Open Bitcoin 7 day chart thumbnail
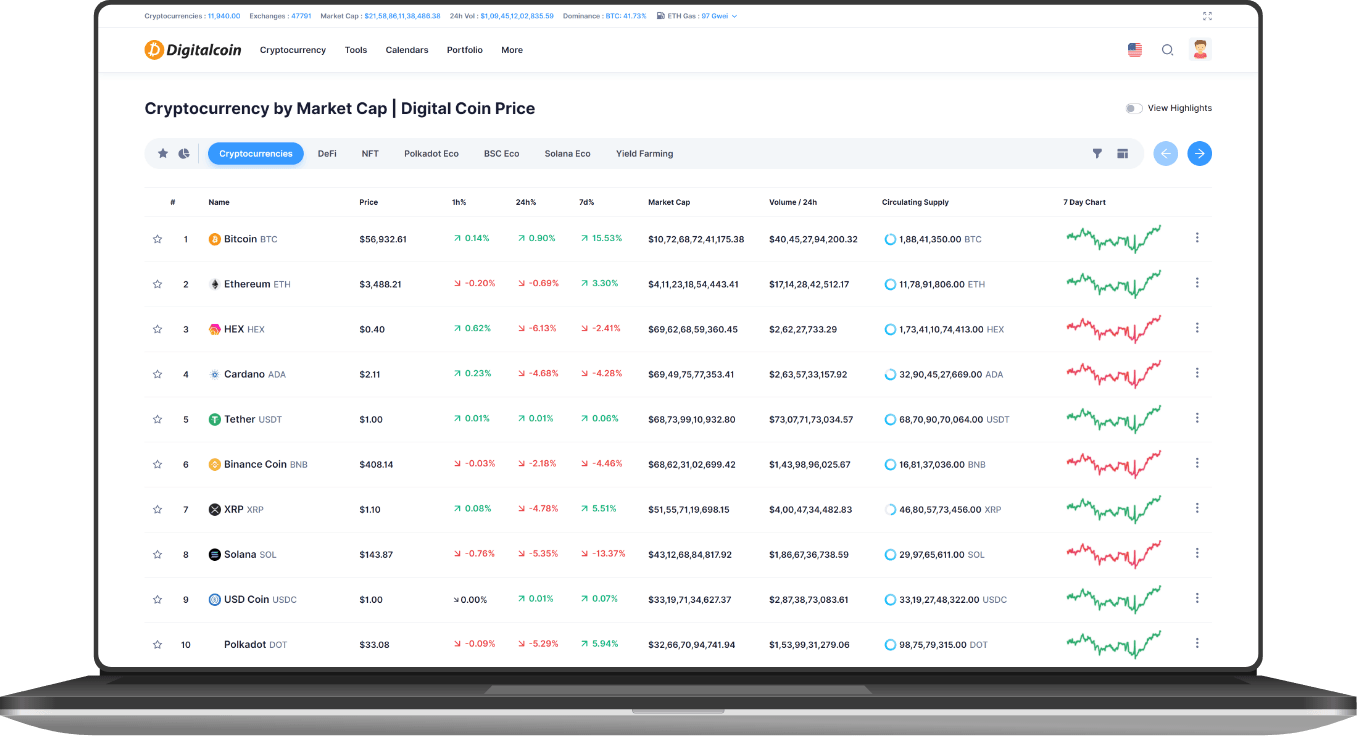The height and width of the screenshot is (736, 1357). point(1114,239)
